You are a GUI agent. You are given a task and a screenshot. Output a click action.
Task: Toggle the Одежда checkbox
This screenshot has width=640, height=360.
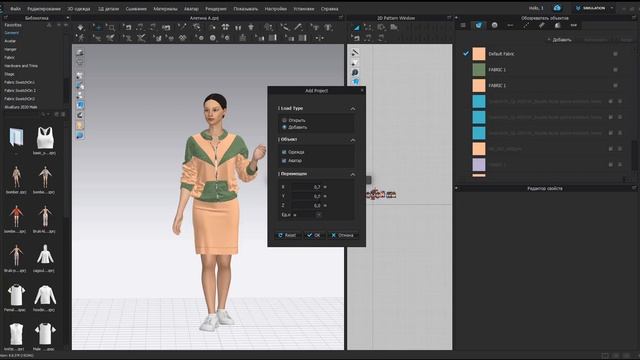click(284, 152)
